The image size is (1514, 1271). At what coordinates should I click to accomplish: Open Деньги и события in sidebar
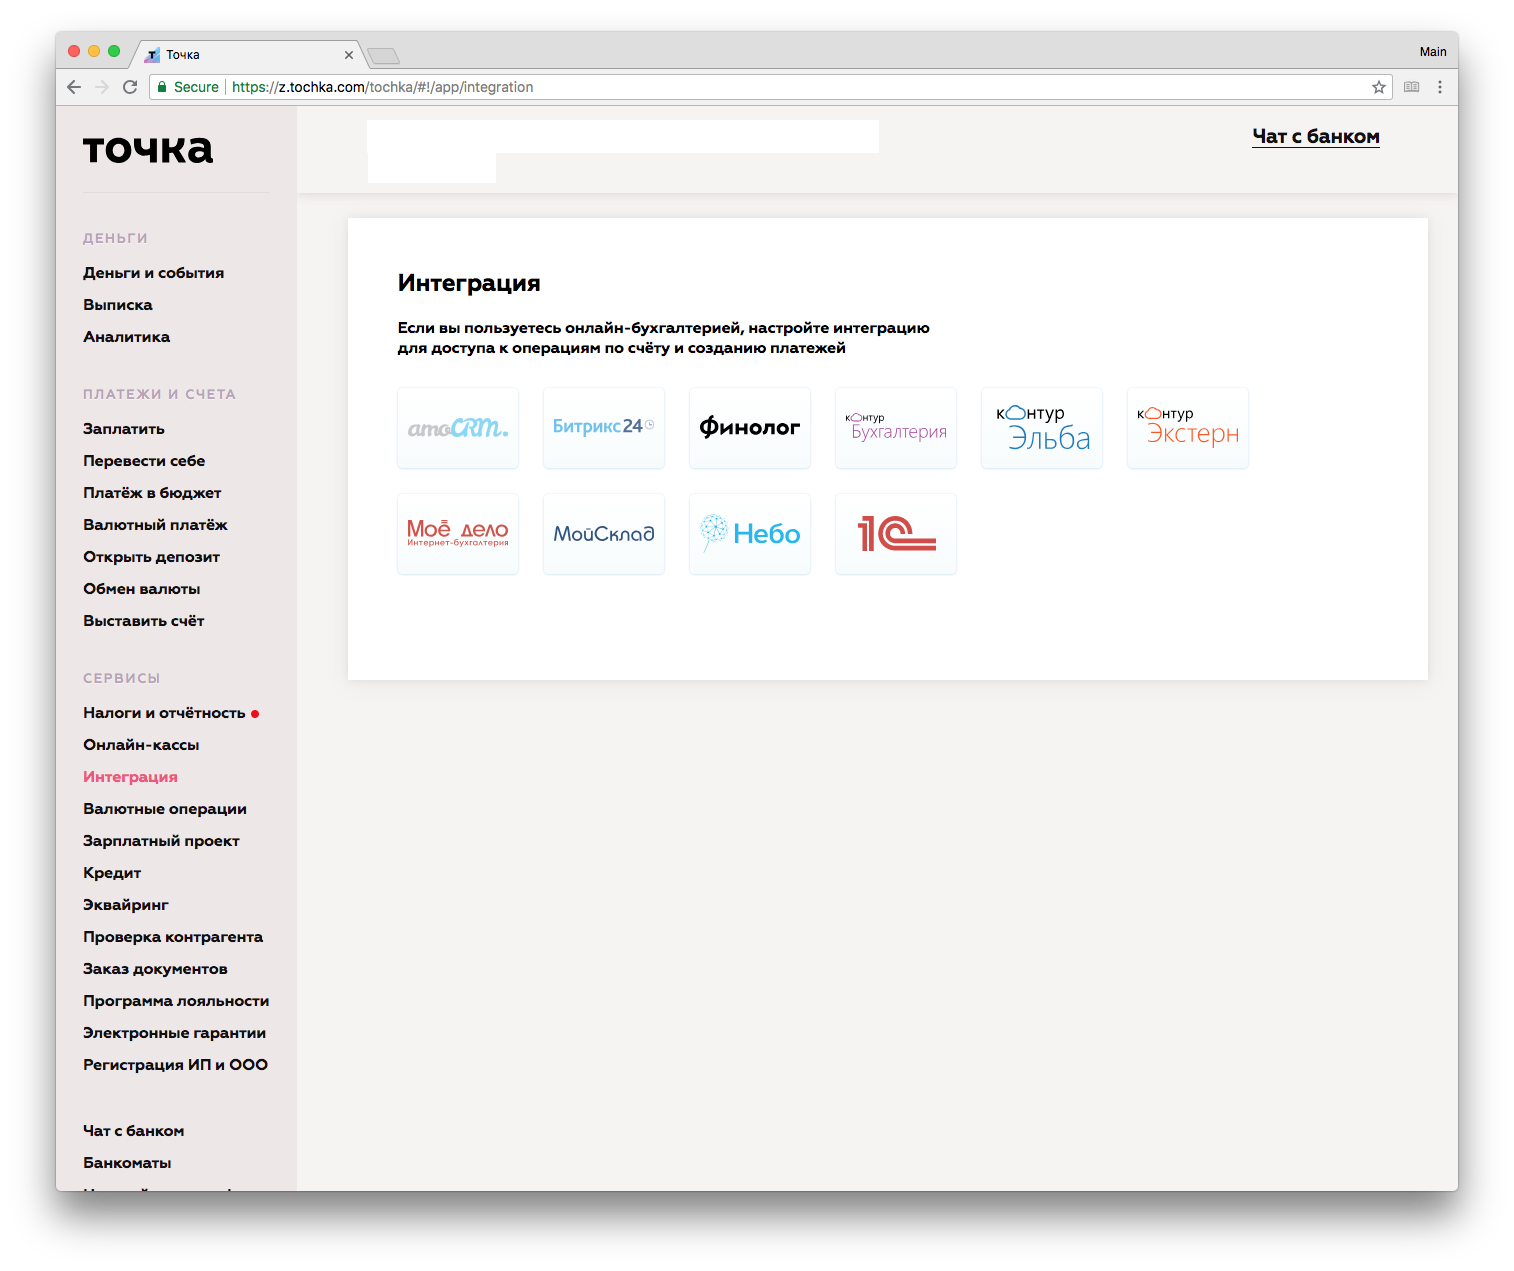click(153, 273)
